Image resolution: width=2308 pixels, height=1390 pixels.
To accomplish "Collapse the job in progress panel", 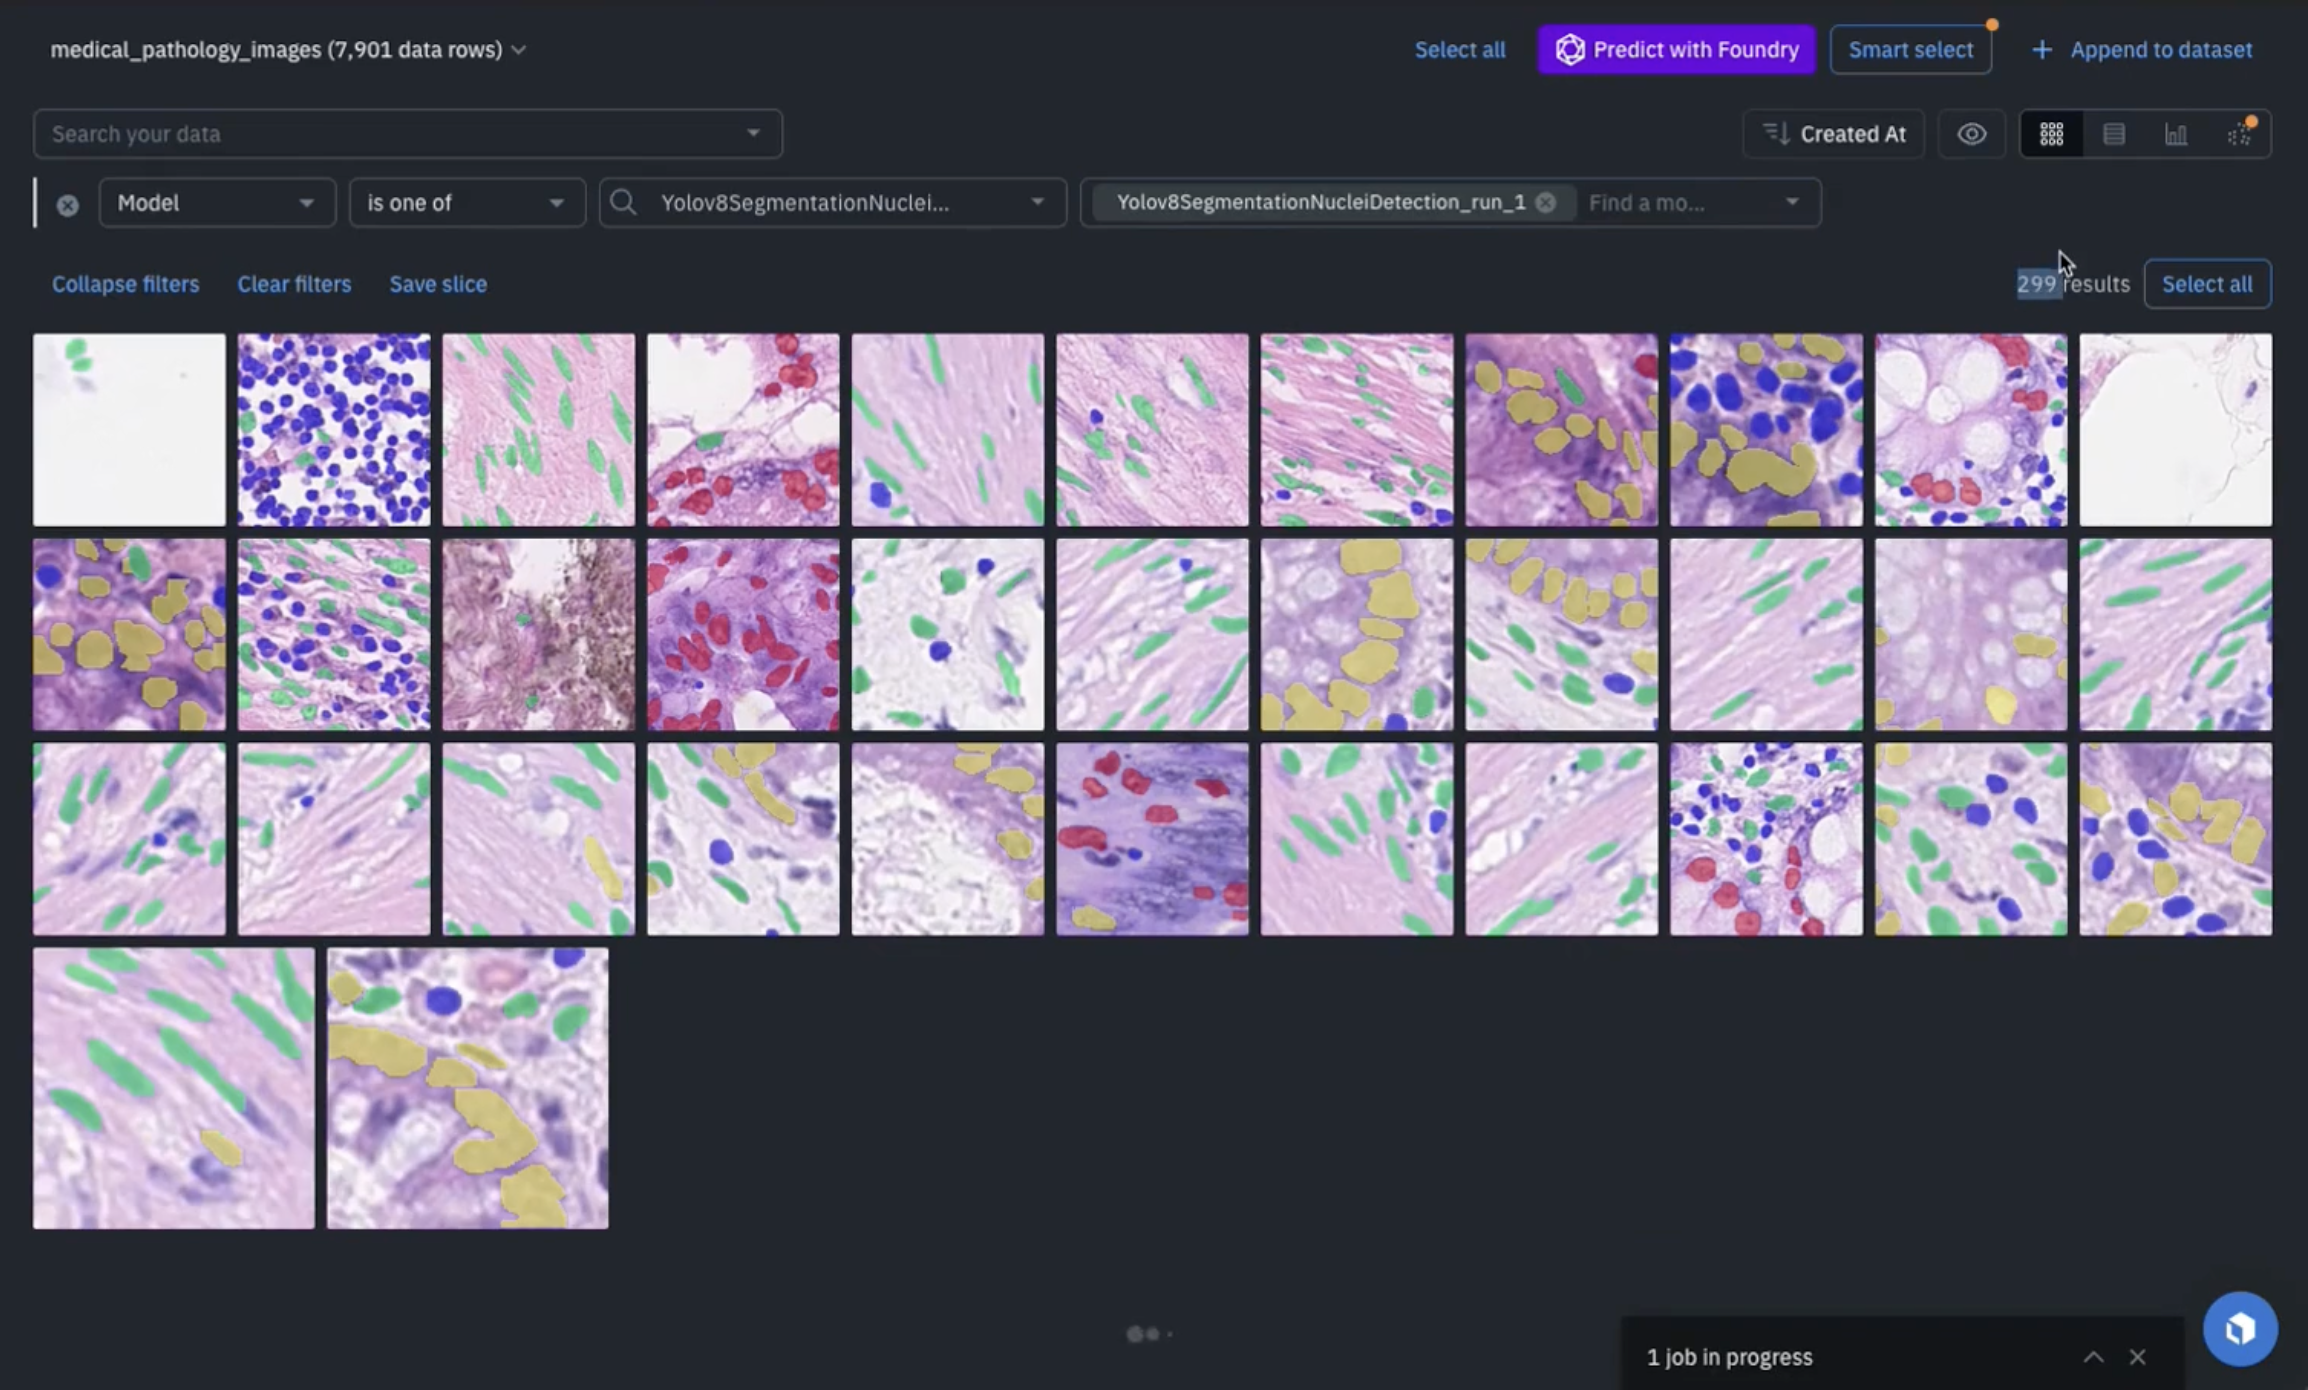I will (2093, 1357).
